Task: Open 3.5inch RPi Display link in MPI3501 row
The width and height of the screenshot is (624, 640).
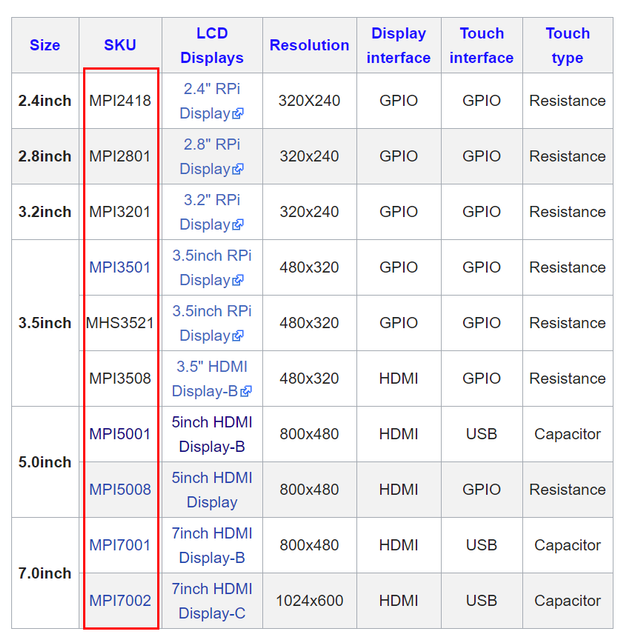Action: coord(212,267)
